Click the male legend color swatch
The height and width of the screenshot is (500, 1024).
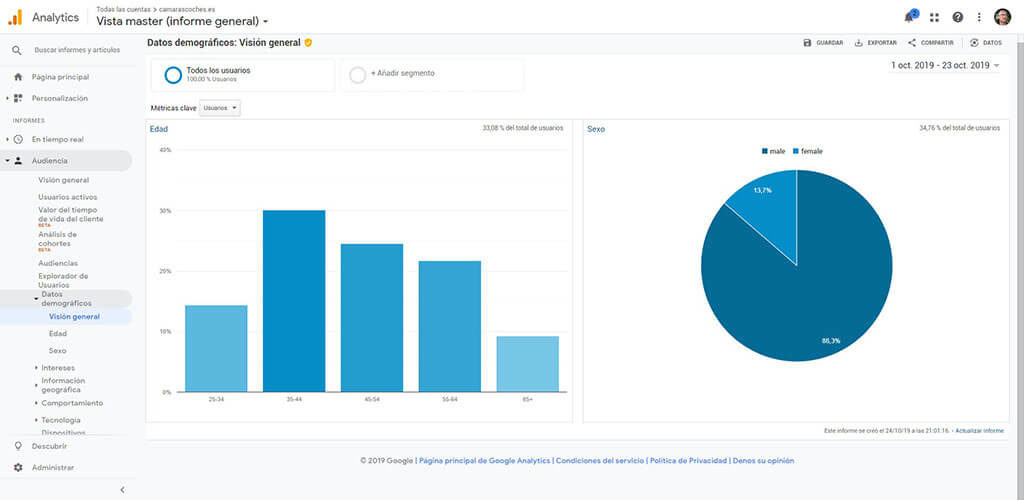coord(765,151)
